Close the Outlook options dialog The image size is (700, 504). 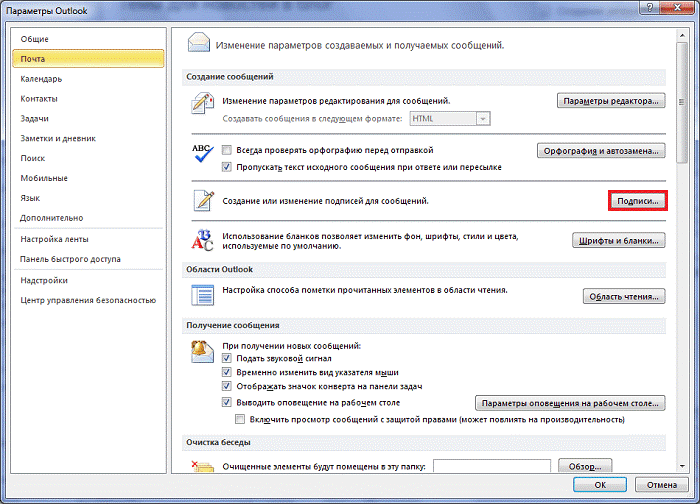click(677, 7)
